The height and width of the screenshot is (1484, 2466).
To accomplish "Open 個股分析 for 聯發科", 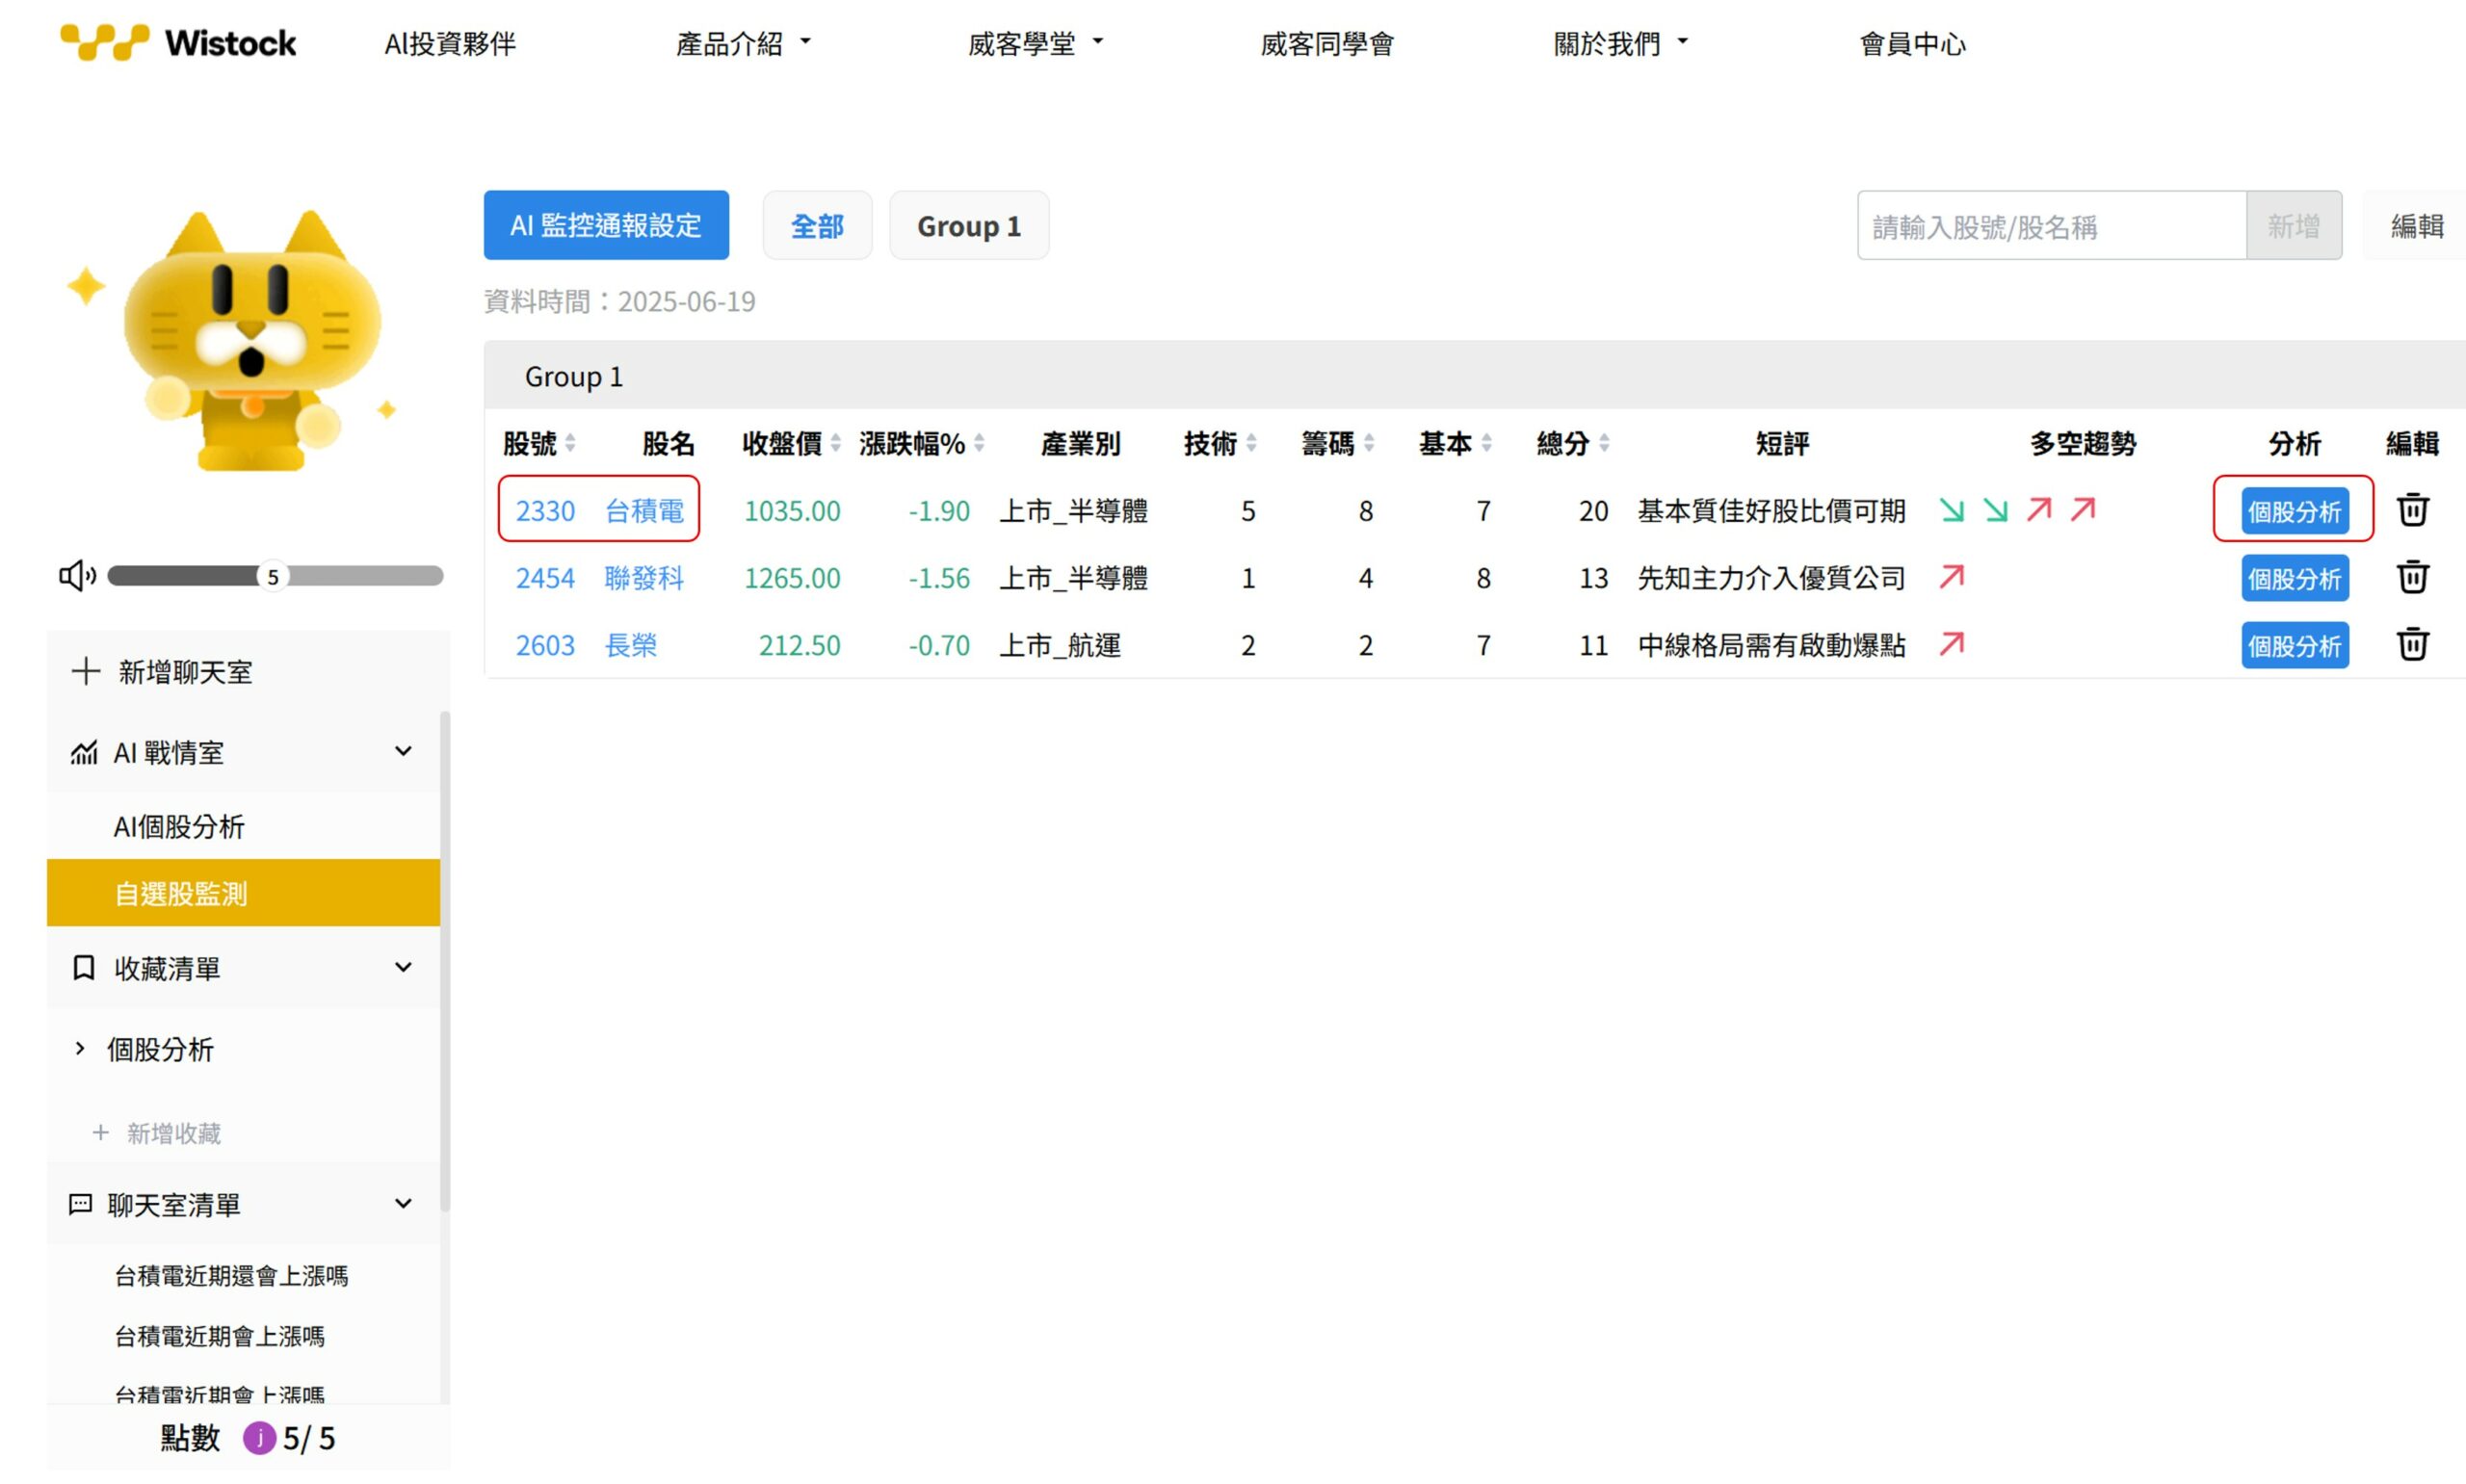I will 2294,578.
